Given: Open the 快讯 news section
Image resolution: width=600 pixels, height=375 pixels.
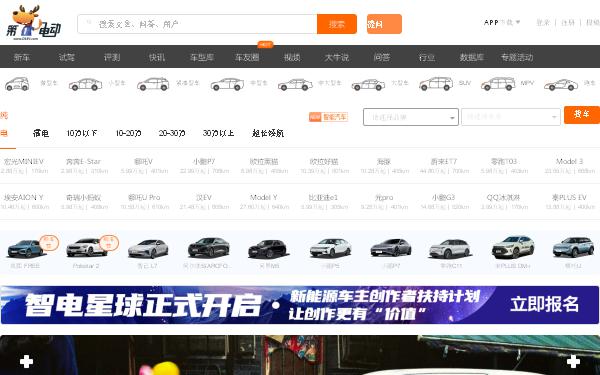Looking at the screenshot, I should [157, 57].
